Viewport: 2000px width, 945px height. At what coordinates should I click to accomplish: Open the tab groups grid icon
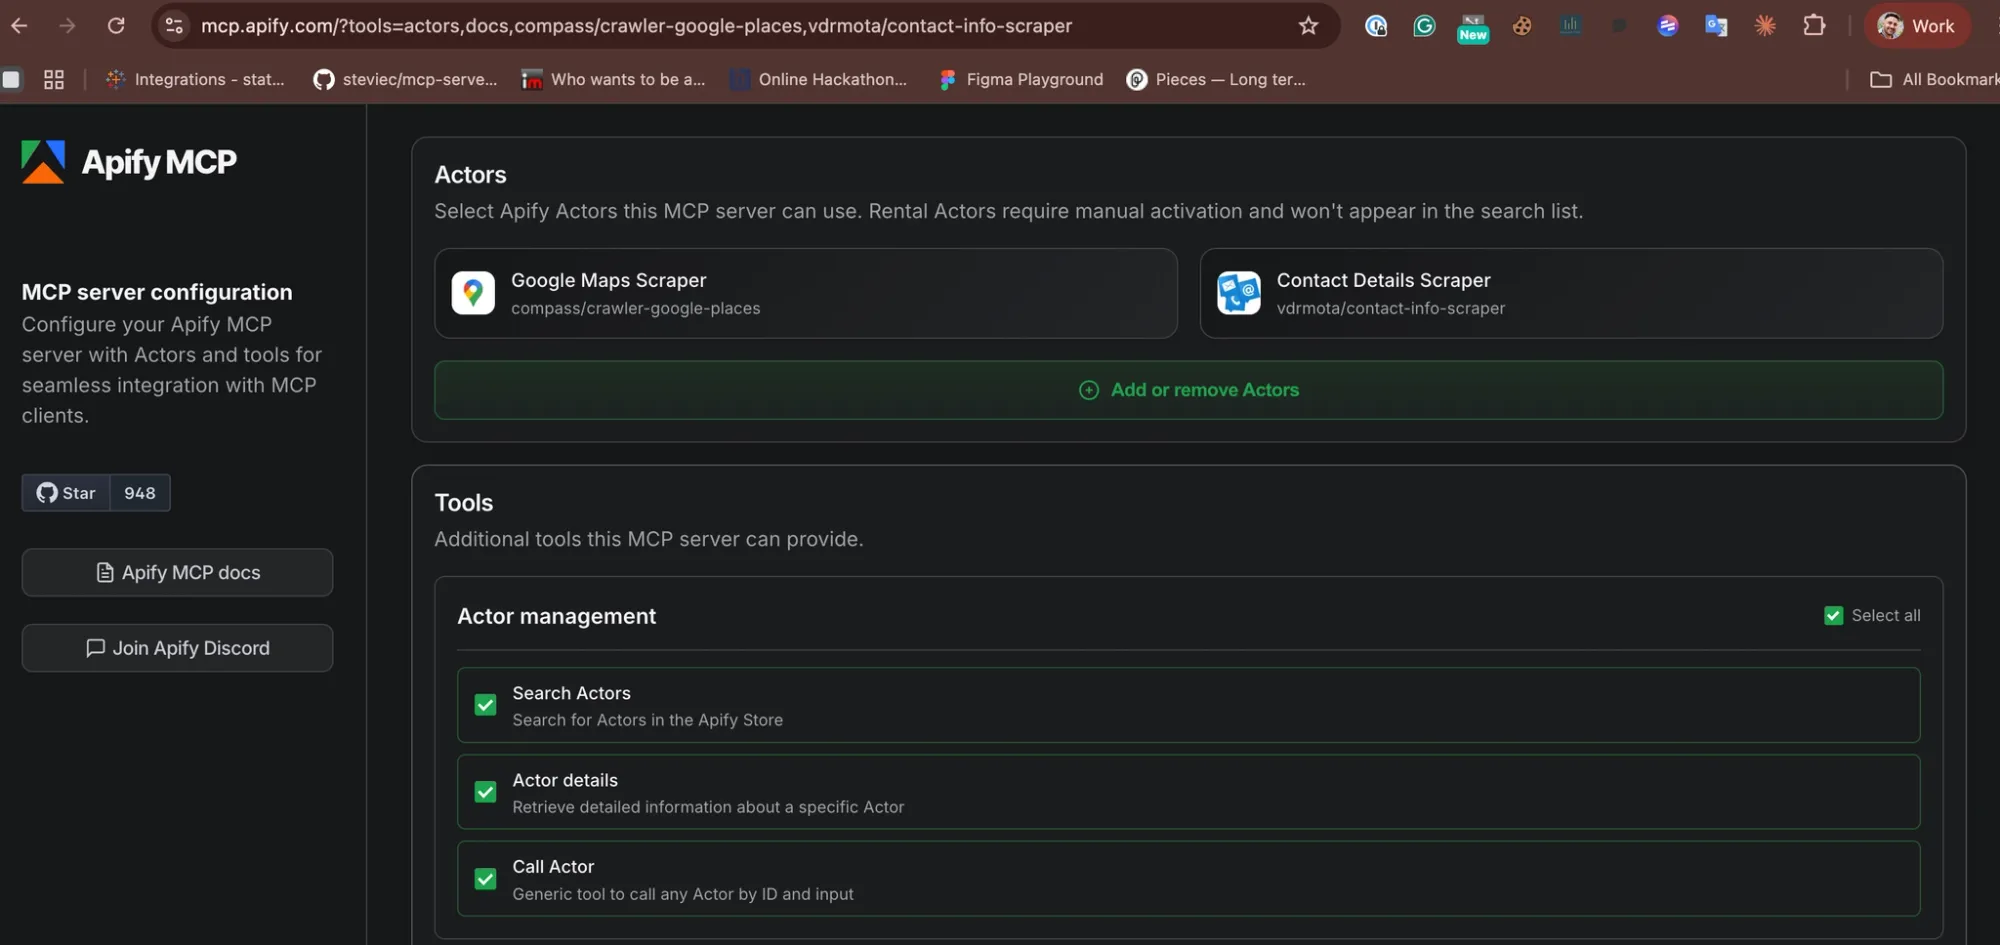[54, 79]
